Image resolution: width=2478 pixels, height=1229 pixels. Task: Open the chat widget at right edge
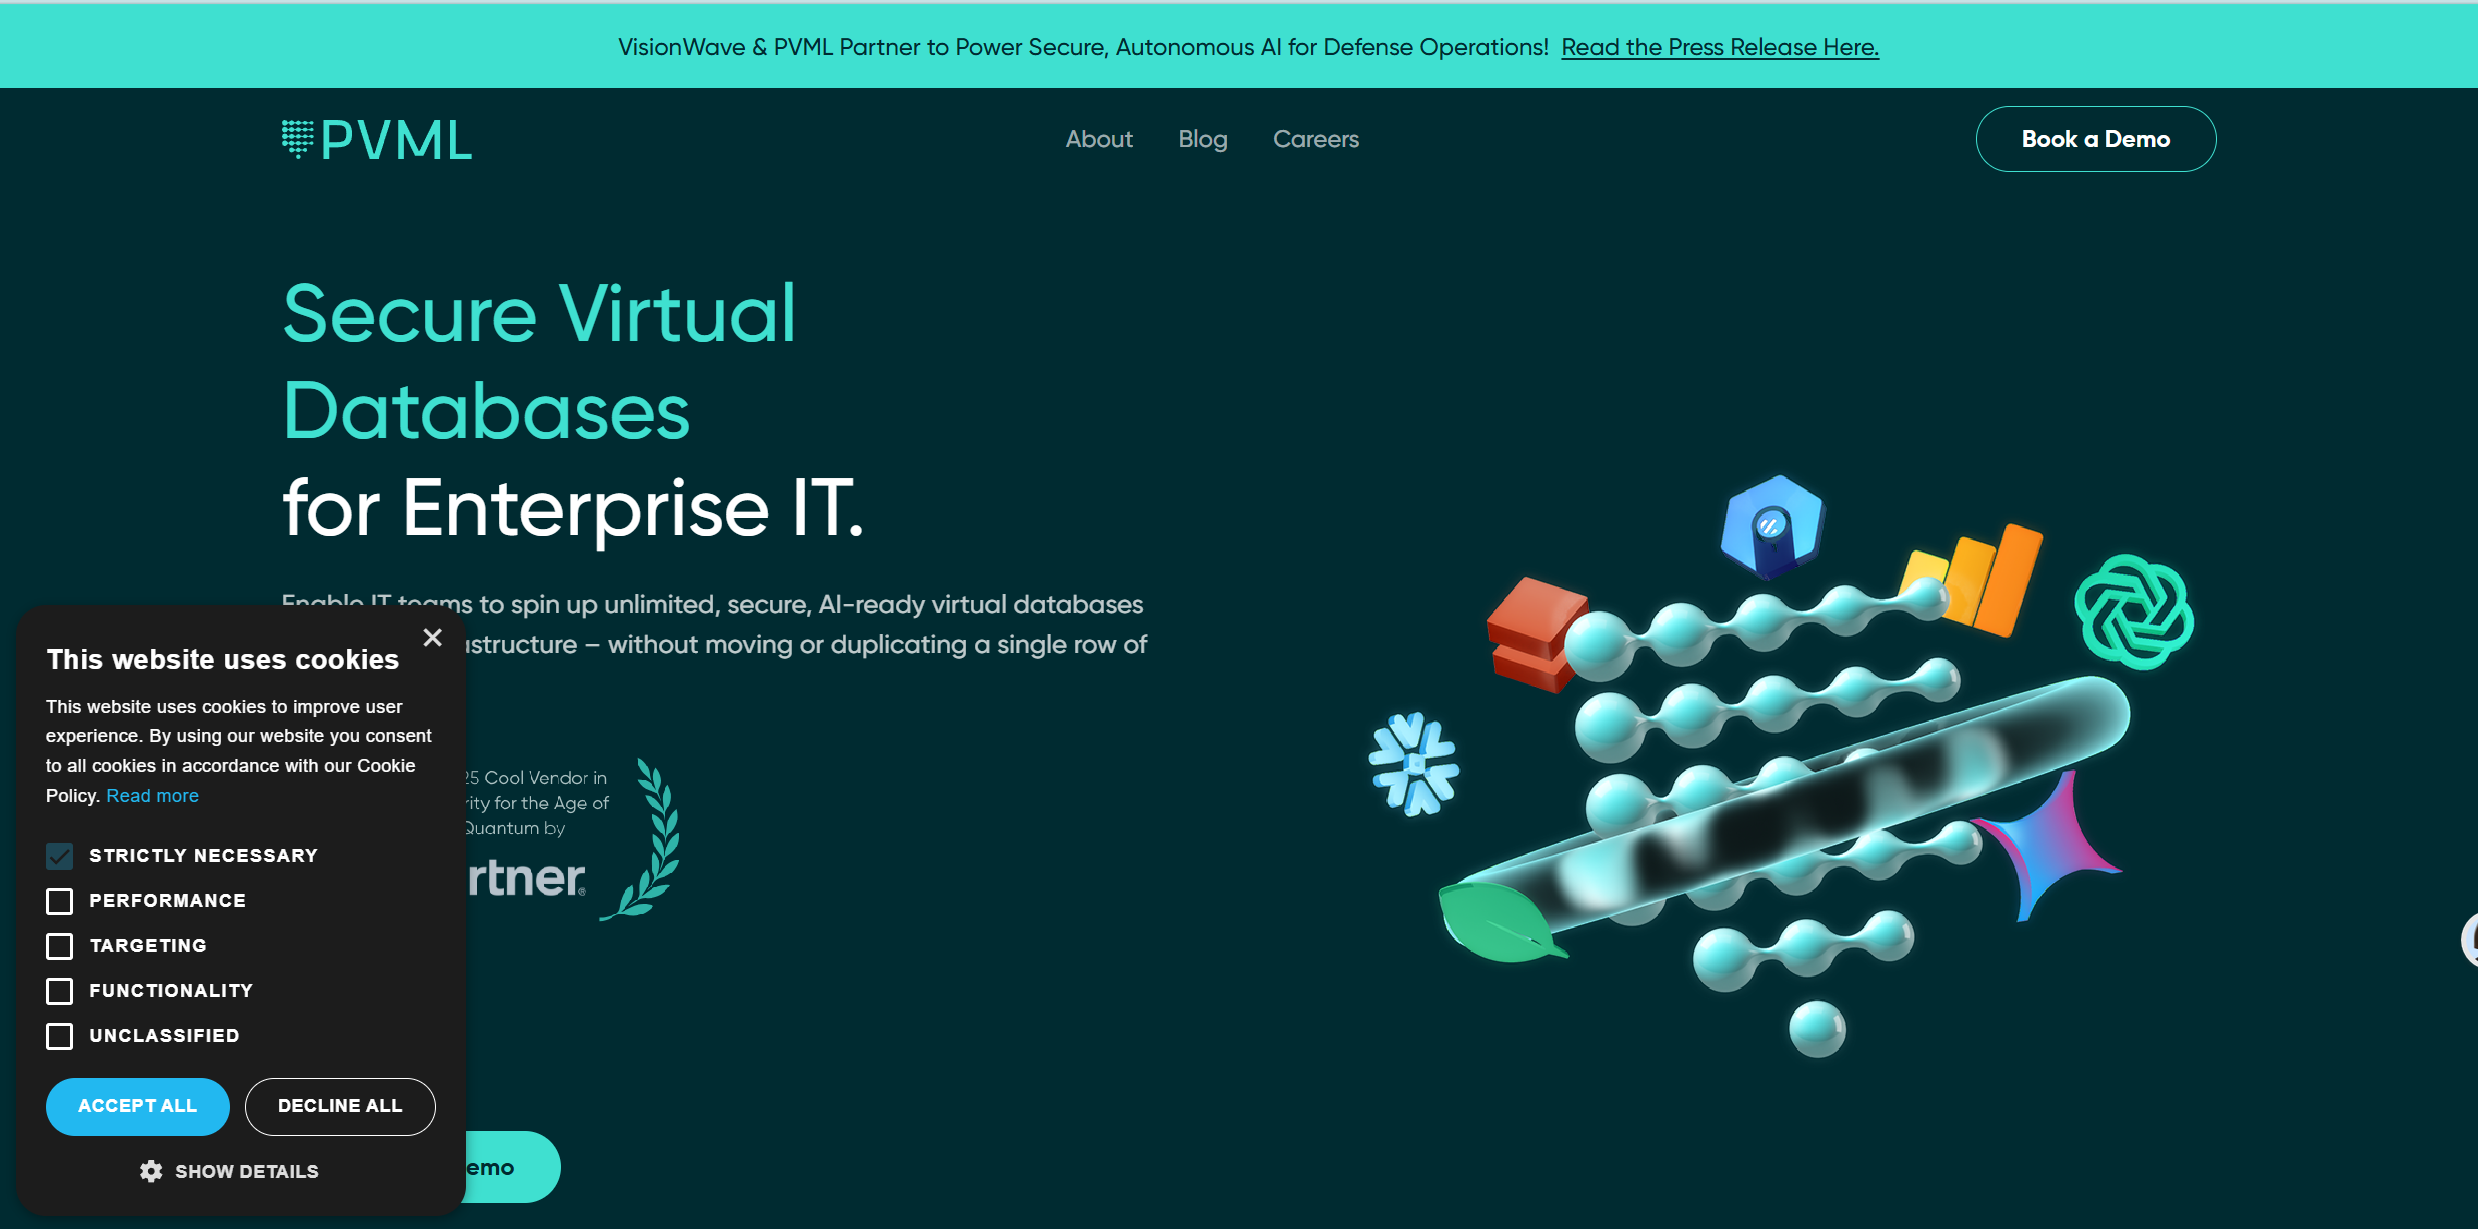coord(2469,940)
